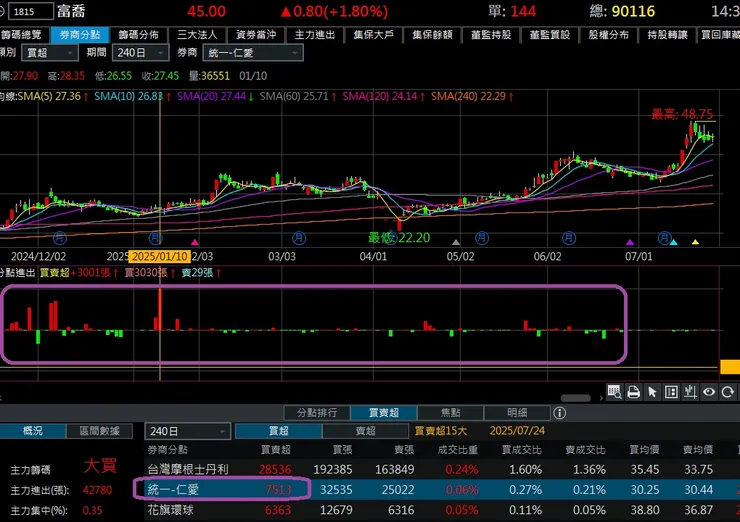This screenshot has height=522, width=740.
Task: Activate the candlestick crosshair tool icon
Action: (x=690, y=392)
